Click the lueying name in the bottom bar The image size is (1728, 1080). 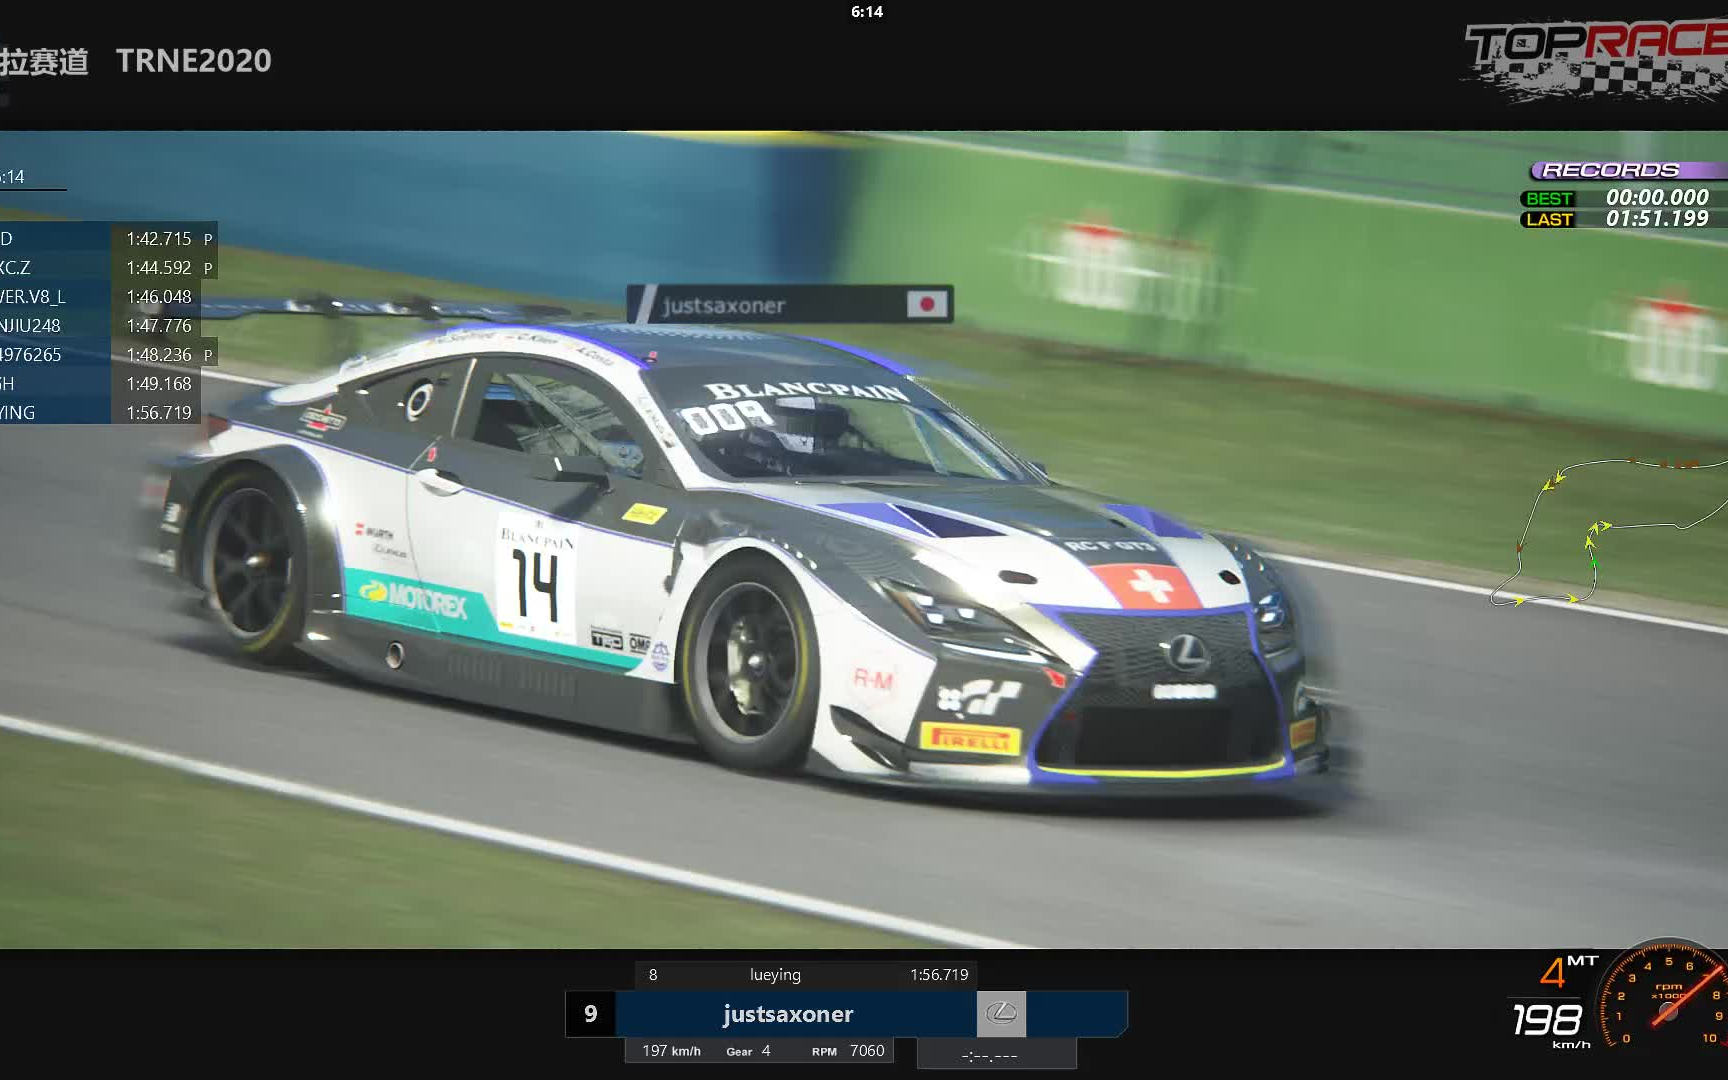click(775, 974)
